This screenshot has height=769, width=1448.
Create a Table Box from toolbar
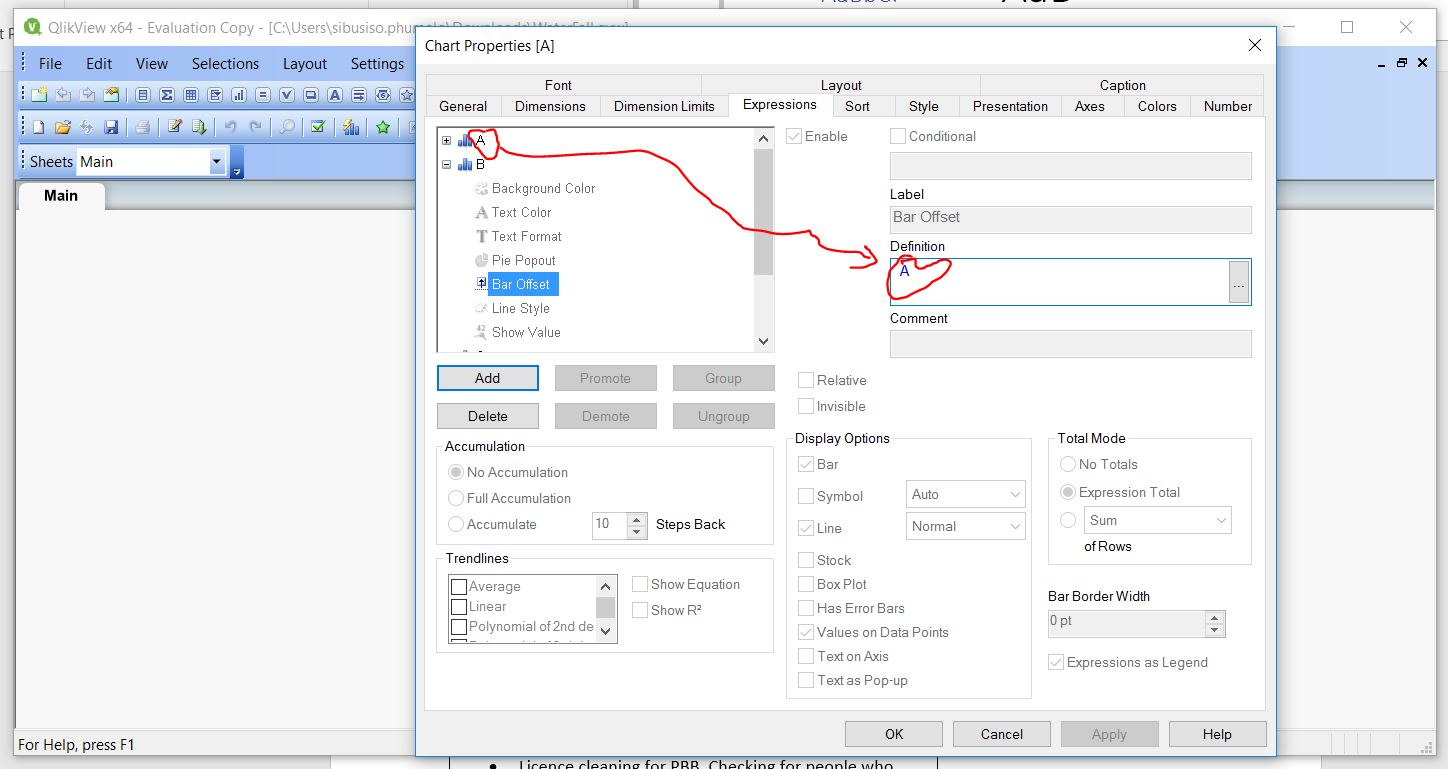191,95
